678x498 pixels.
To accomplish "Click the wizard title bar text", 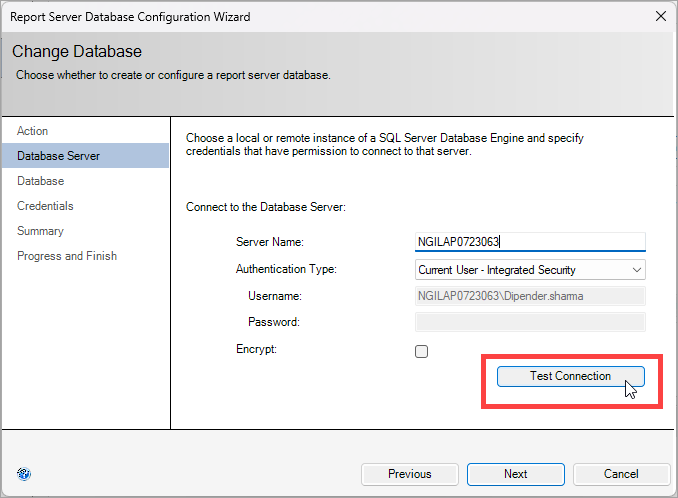I will tap(130, 17).
